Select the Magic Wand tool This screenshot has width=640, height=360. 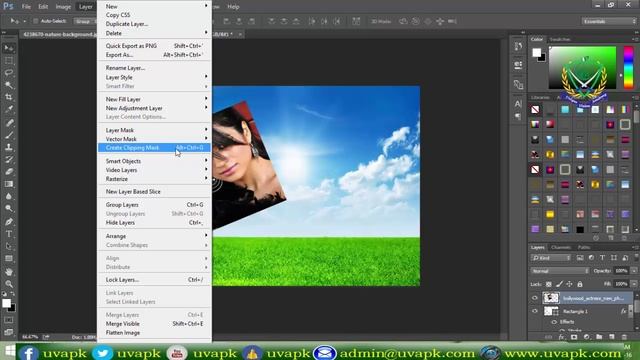(9, 85)
